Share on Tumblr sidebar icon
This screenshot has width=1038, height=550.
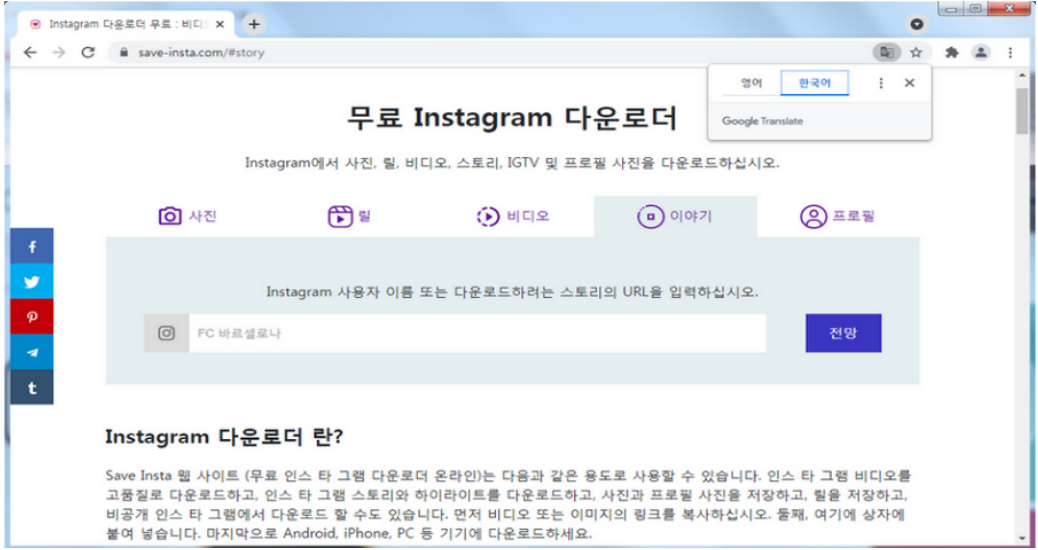[32, 387]
